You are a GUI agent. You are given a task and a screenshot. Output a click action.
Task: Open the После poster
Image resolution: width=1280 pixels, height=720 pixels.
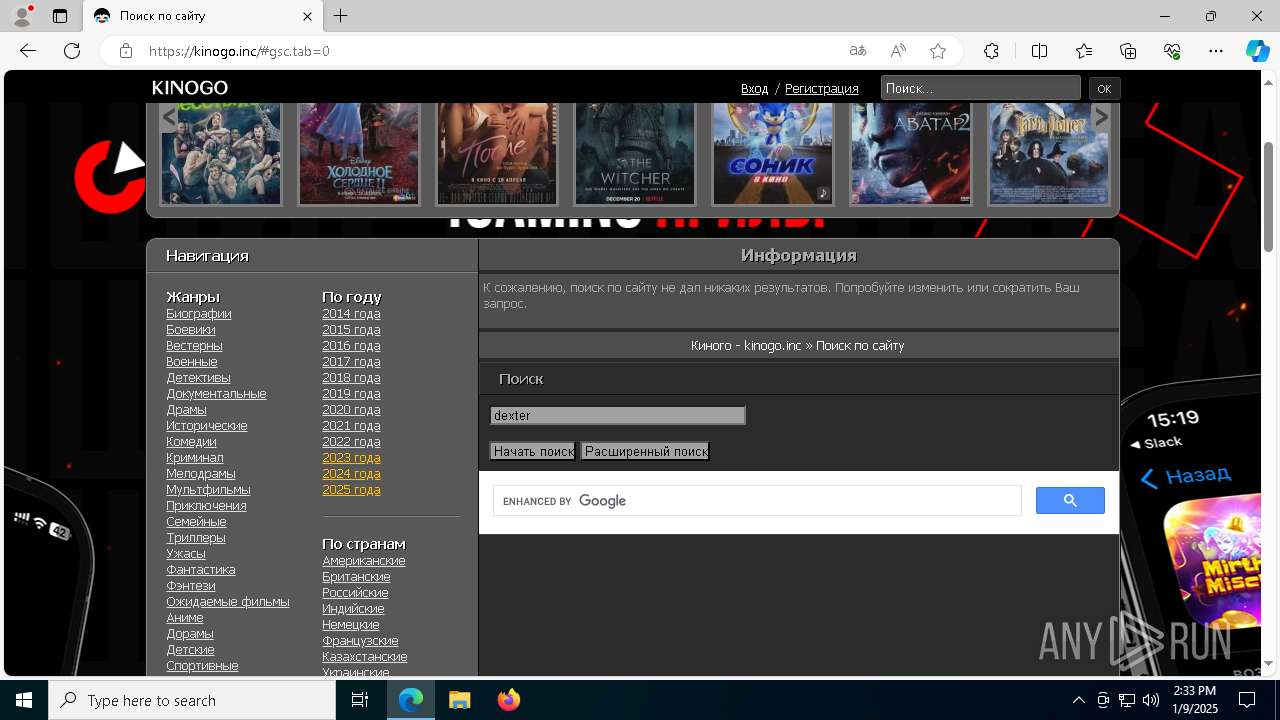(x=497, y=153)
